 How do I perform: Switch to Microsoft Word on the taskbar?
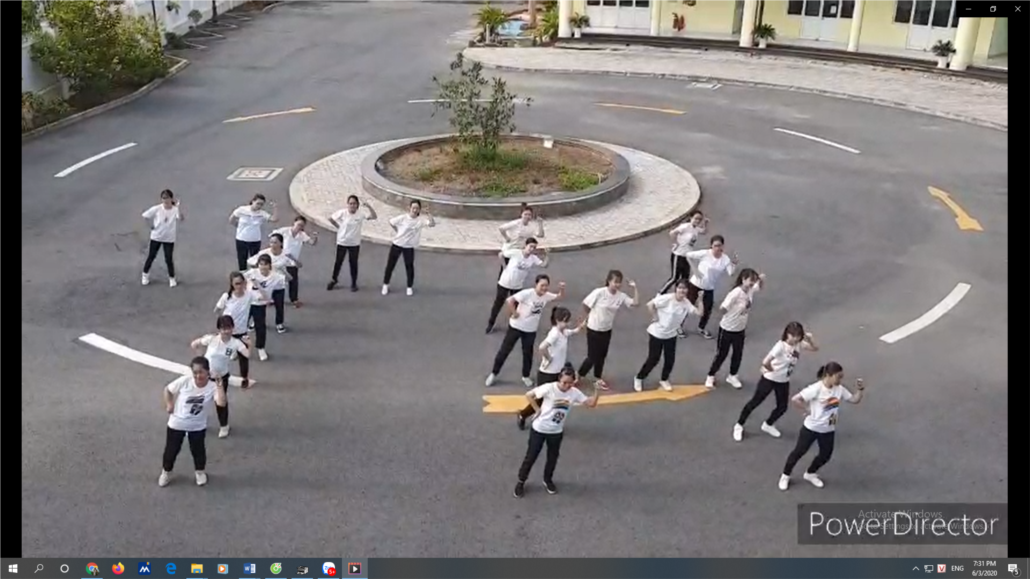point(250,568)
